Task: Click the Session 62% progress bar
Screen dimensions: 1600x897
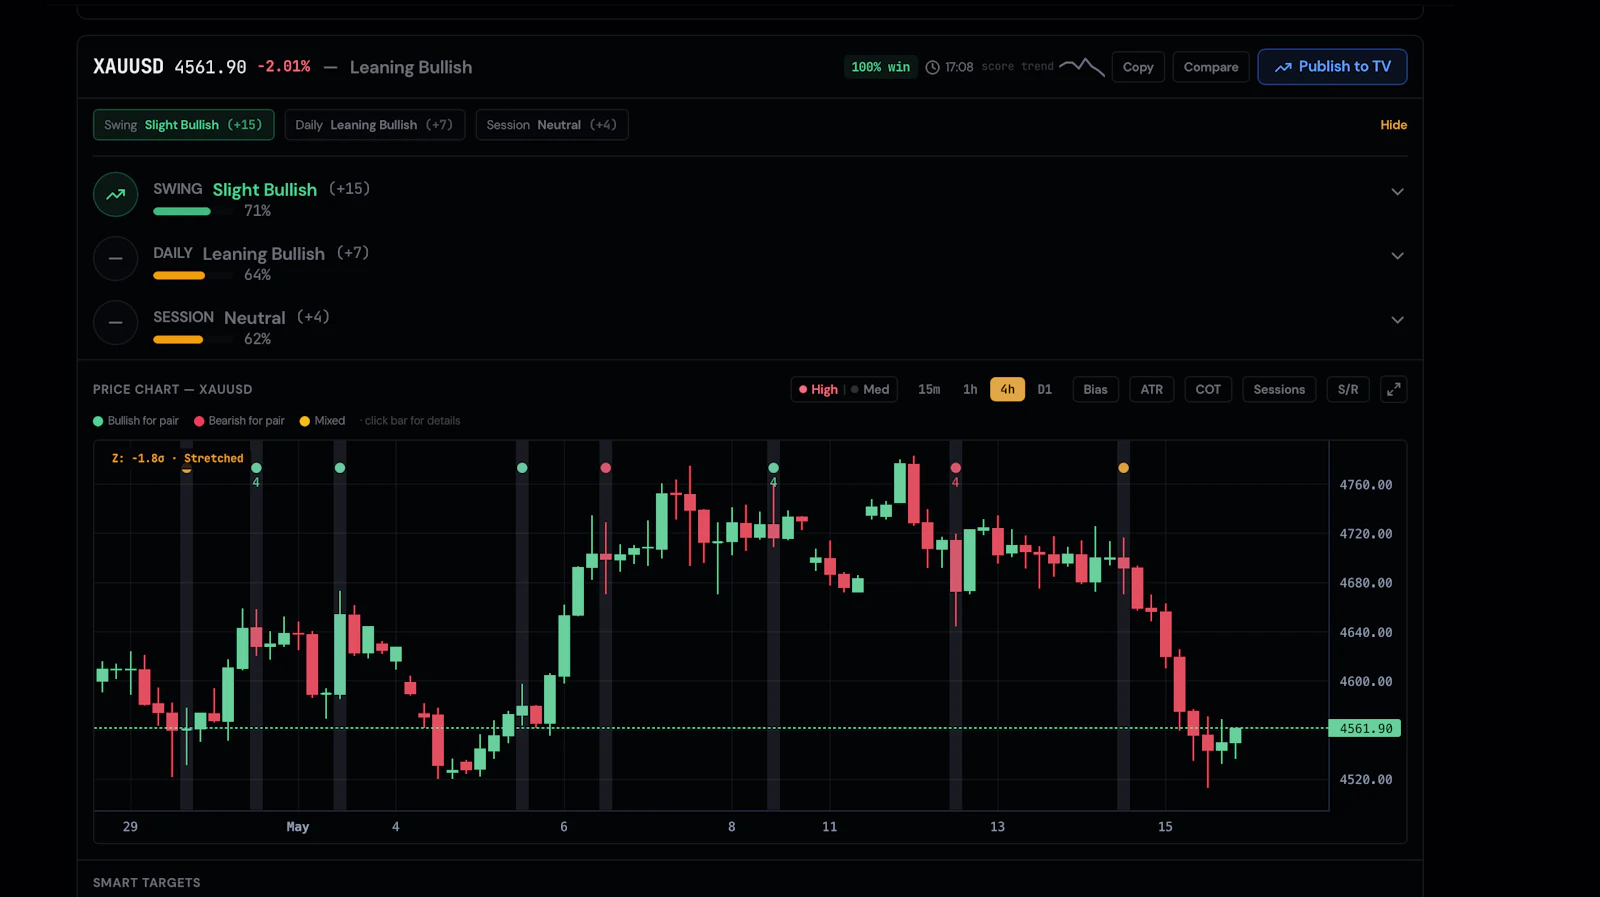Action: click(x=193, y=339)
